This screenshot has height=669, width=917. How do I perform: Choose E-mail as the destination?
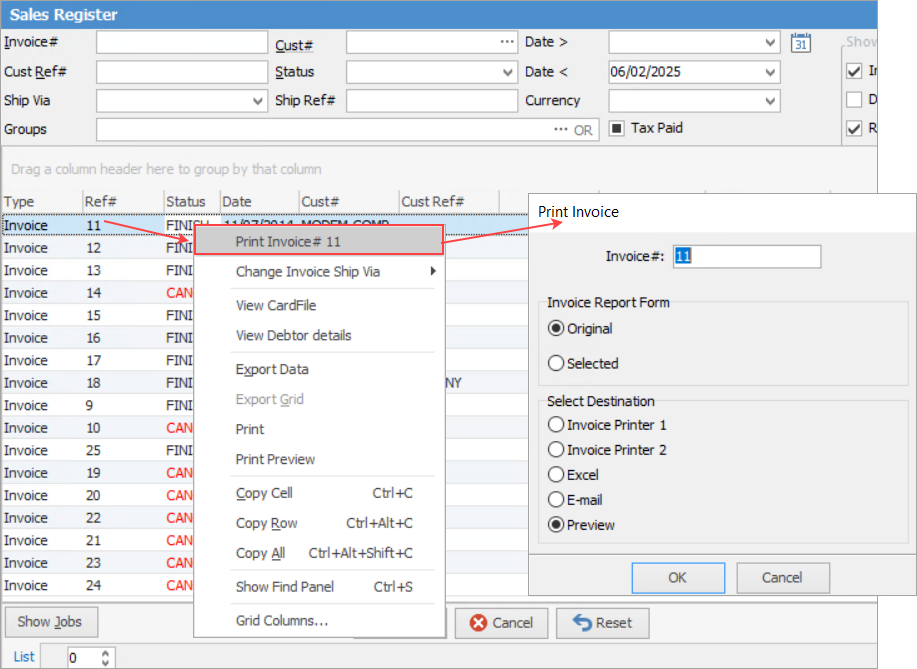557,500
